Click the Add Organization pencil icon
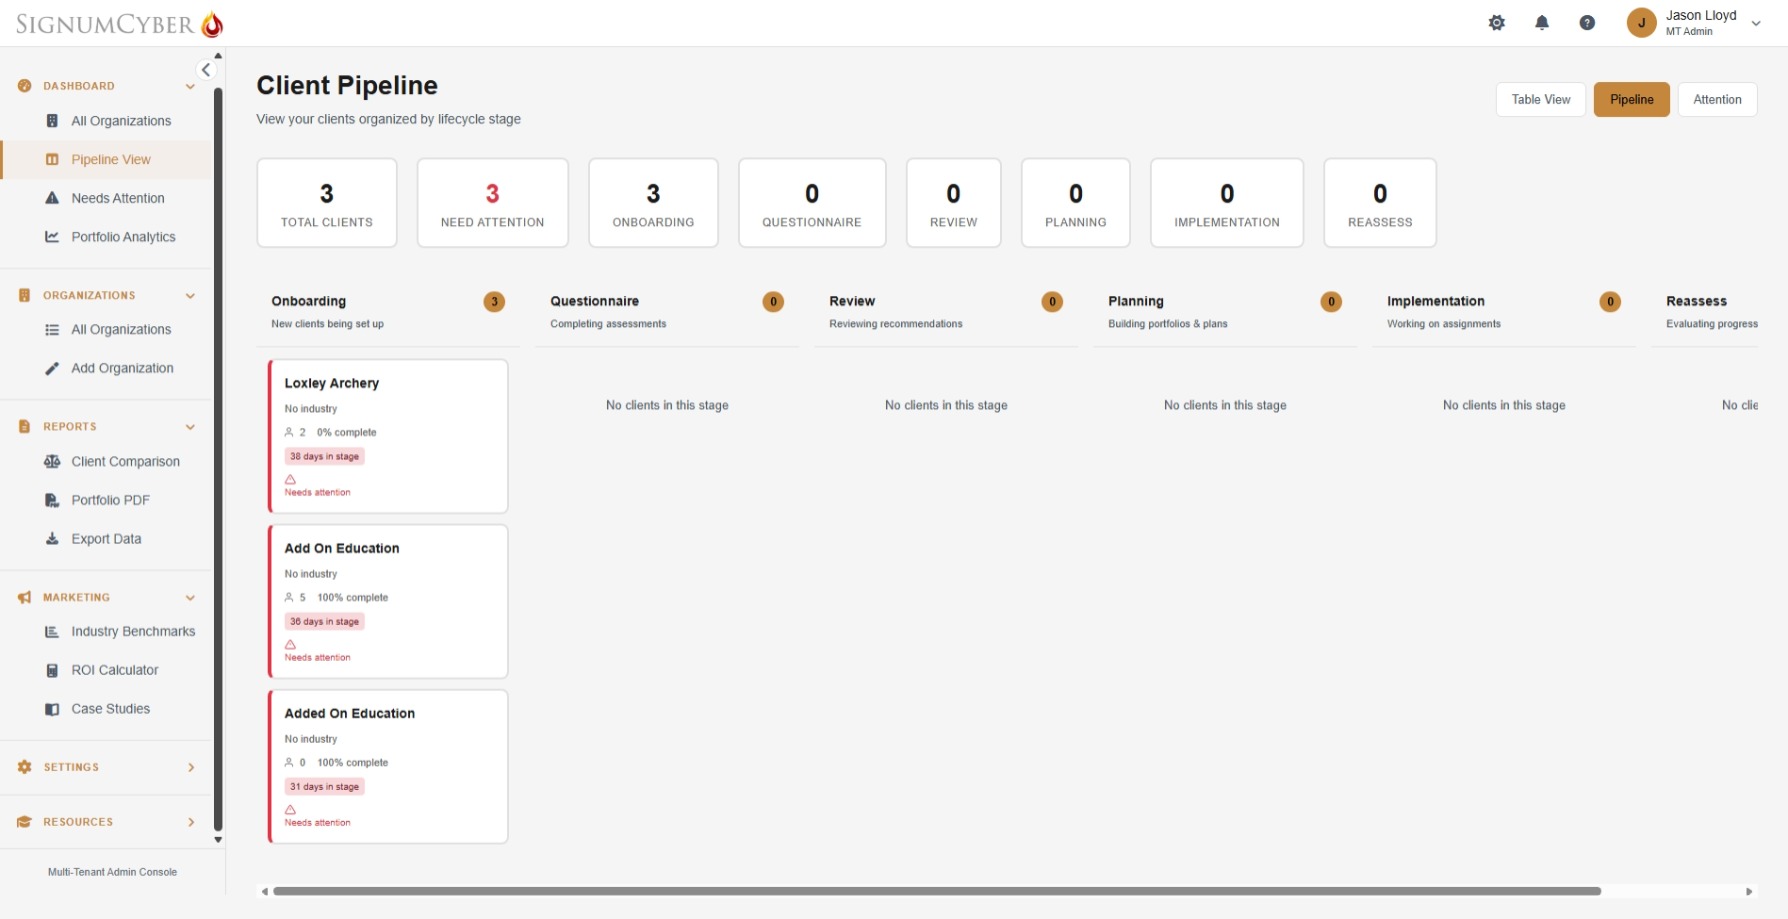Viewport: 1788px width, 919px height. pos(51,368)
